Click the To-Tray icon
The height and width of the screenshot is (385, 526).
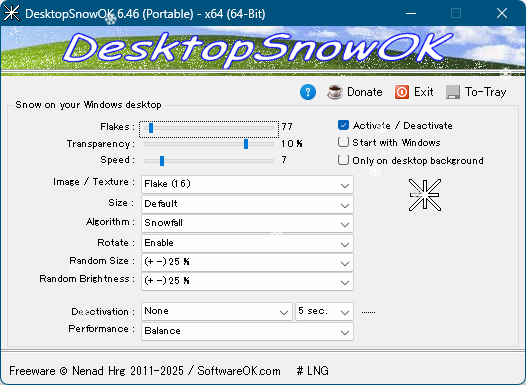[453, 92]
